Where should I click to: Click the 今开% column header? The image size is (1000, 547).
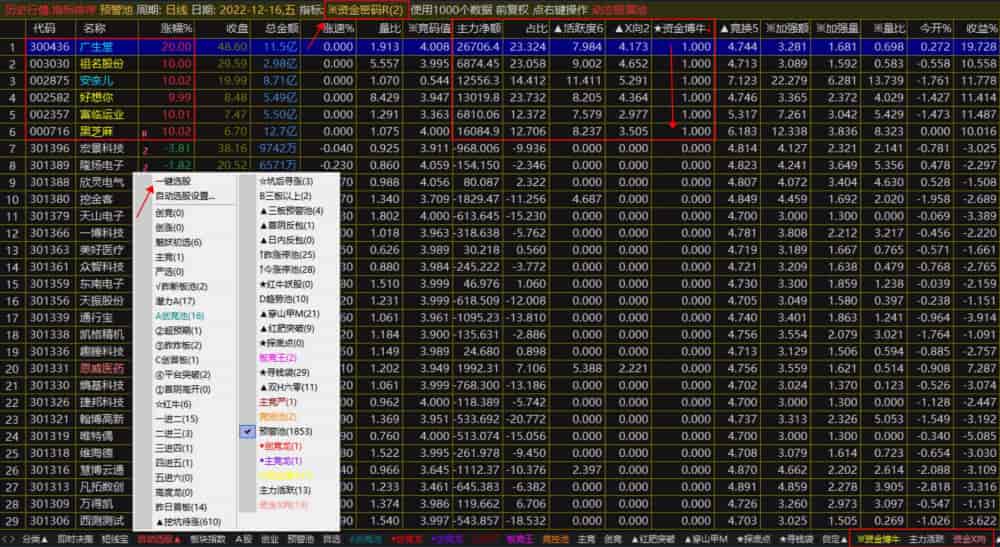coord(938,29)
